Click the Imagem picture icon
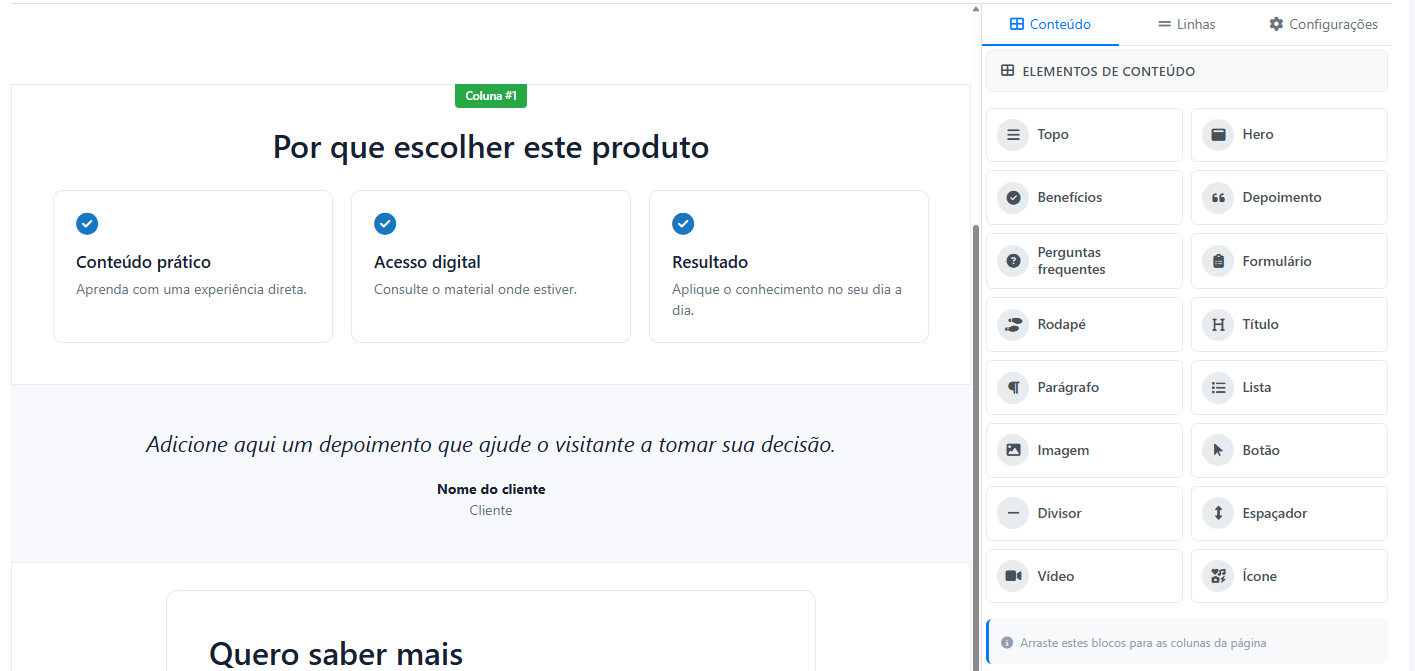This screenshot has height=671, width=1415. pyautogui.click(x=1013, y=450)
